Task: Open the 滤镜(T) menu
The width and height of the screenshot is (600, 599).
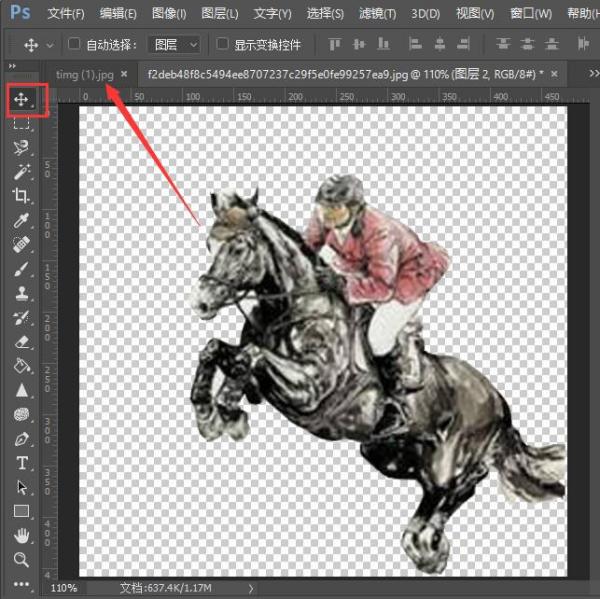Action: point(378,14)
